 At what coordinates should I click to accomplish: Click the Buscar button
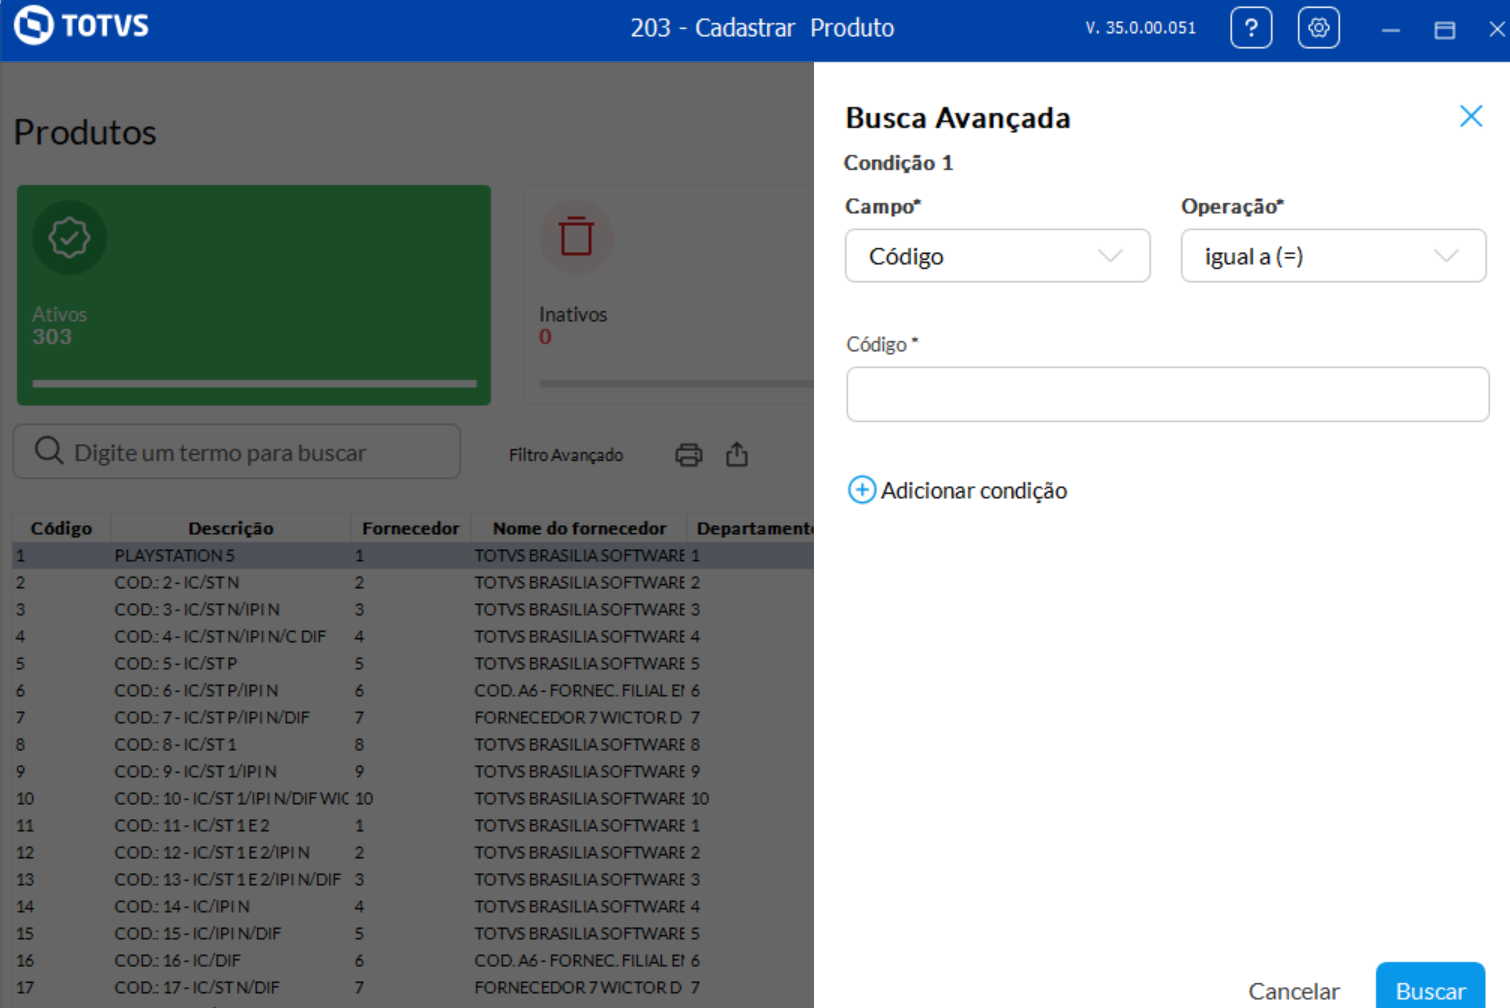(x=1430, y=990)
